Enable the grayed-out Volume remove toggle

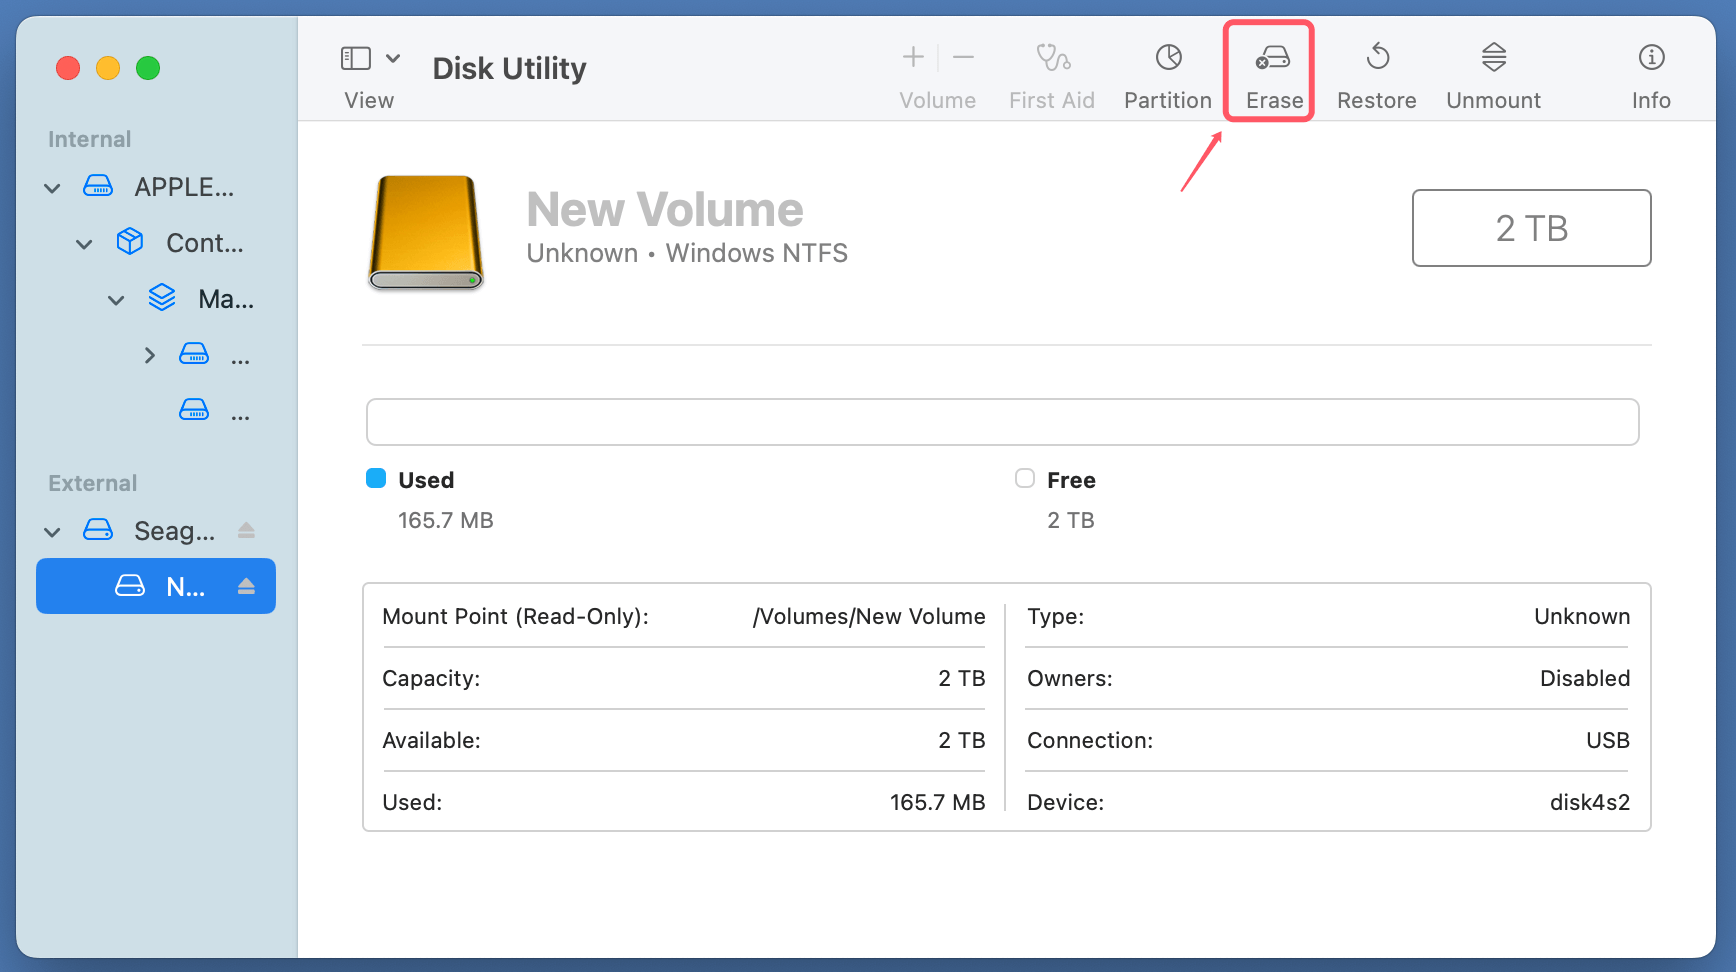[963, 57]
